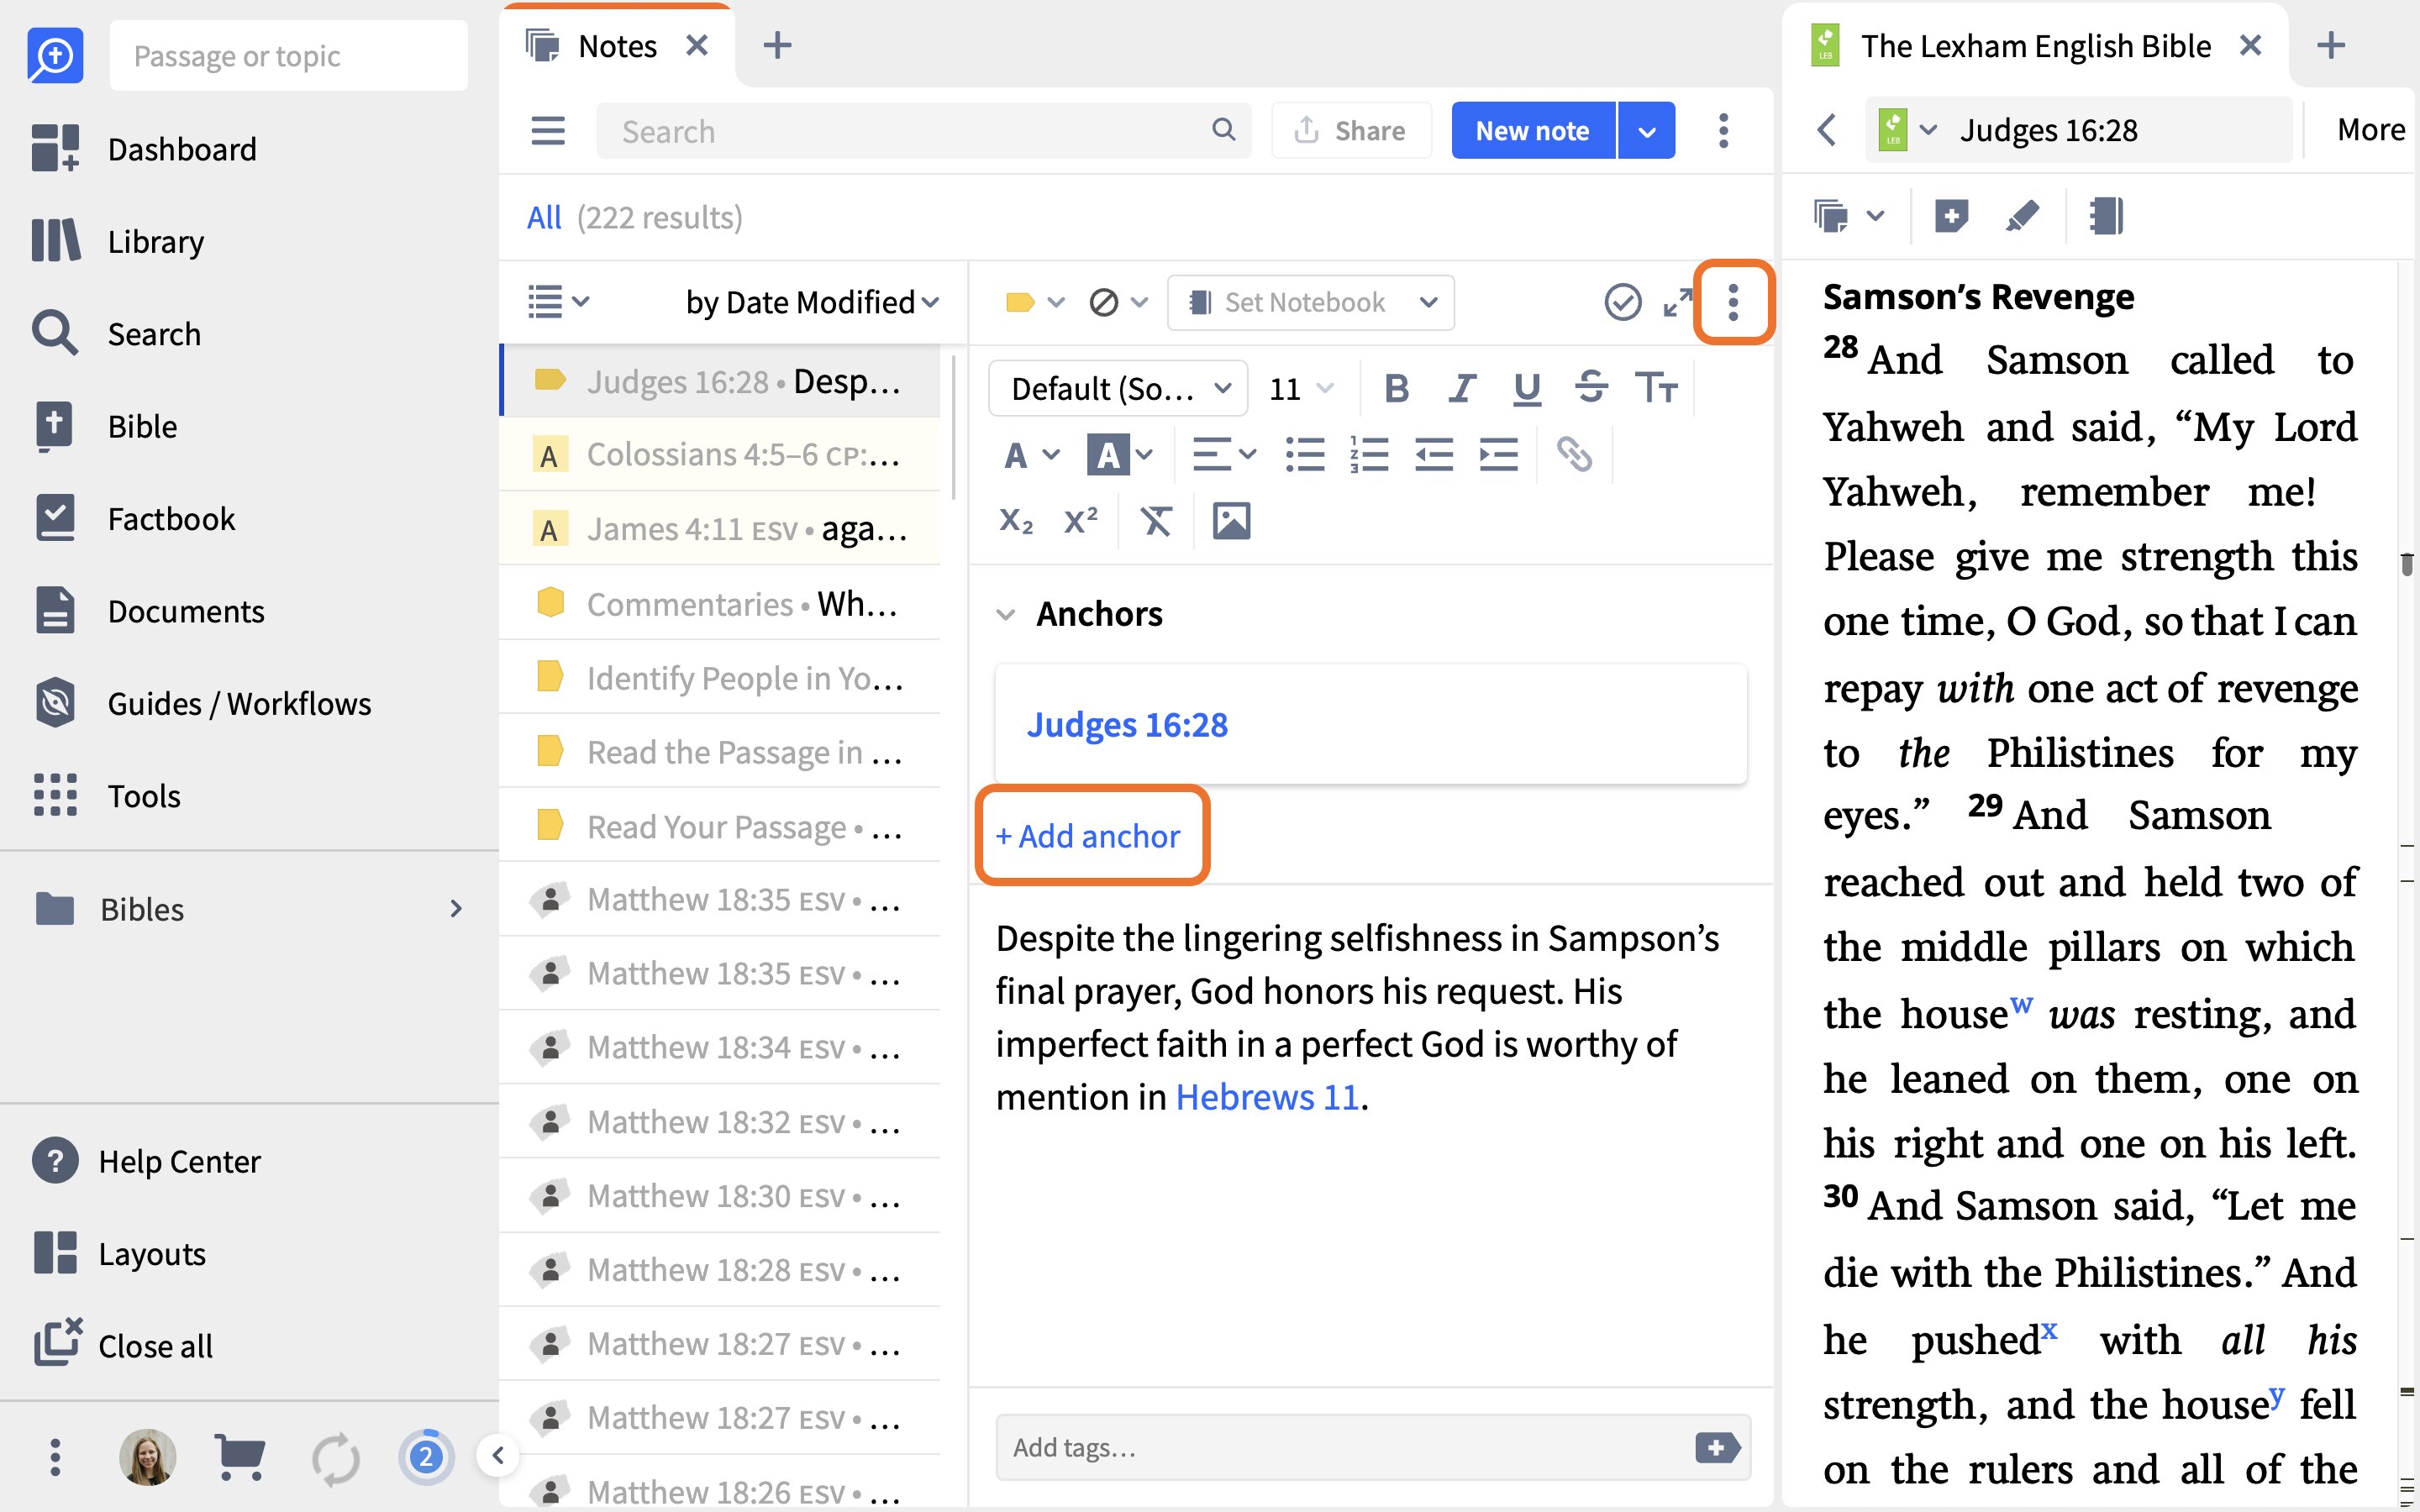Image resolution: width=2420 pixels, height=1512 pixels.
Task: Open the Set Notebook dropdown
Action: [x=1311, y=302]
